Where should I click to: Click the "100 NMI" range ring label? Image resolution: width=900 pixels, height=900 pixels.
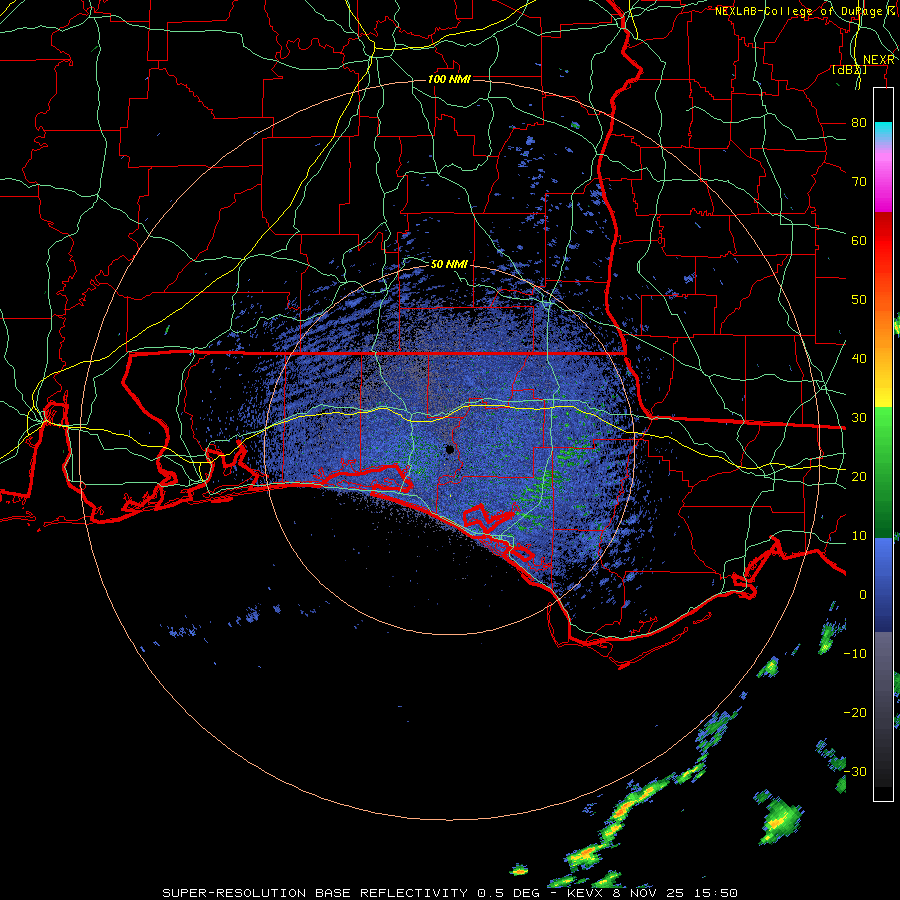(449, 79)
